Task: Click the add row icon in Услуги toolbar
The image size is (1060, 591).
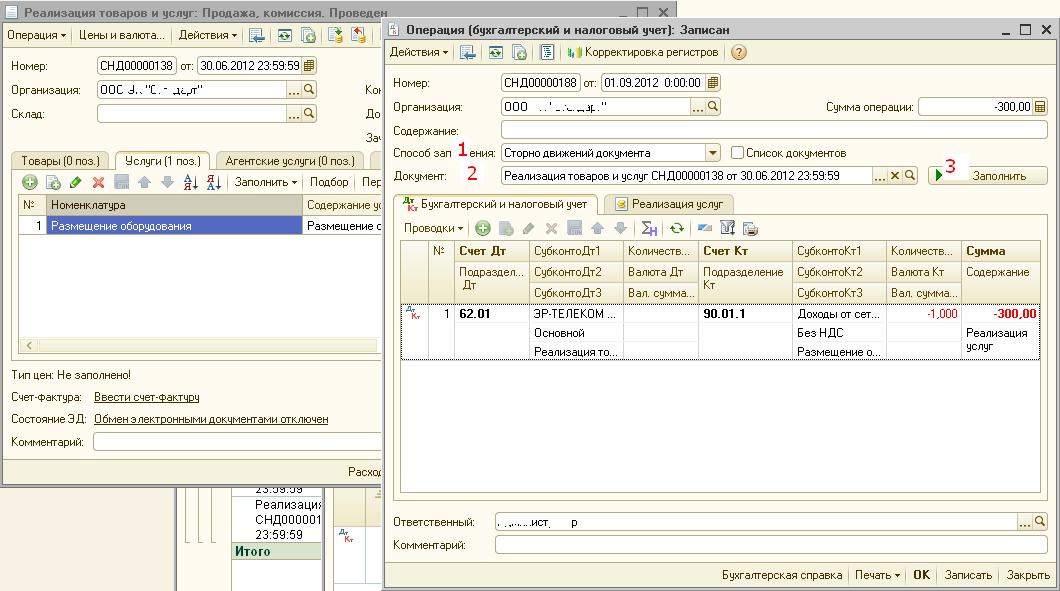Action: coord(30,182)
